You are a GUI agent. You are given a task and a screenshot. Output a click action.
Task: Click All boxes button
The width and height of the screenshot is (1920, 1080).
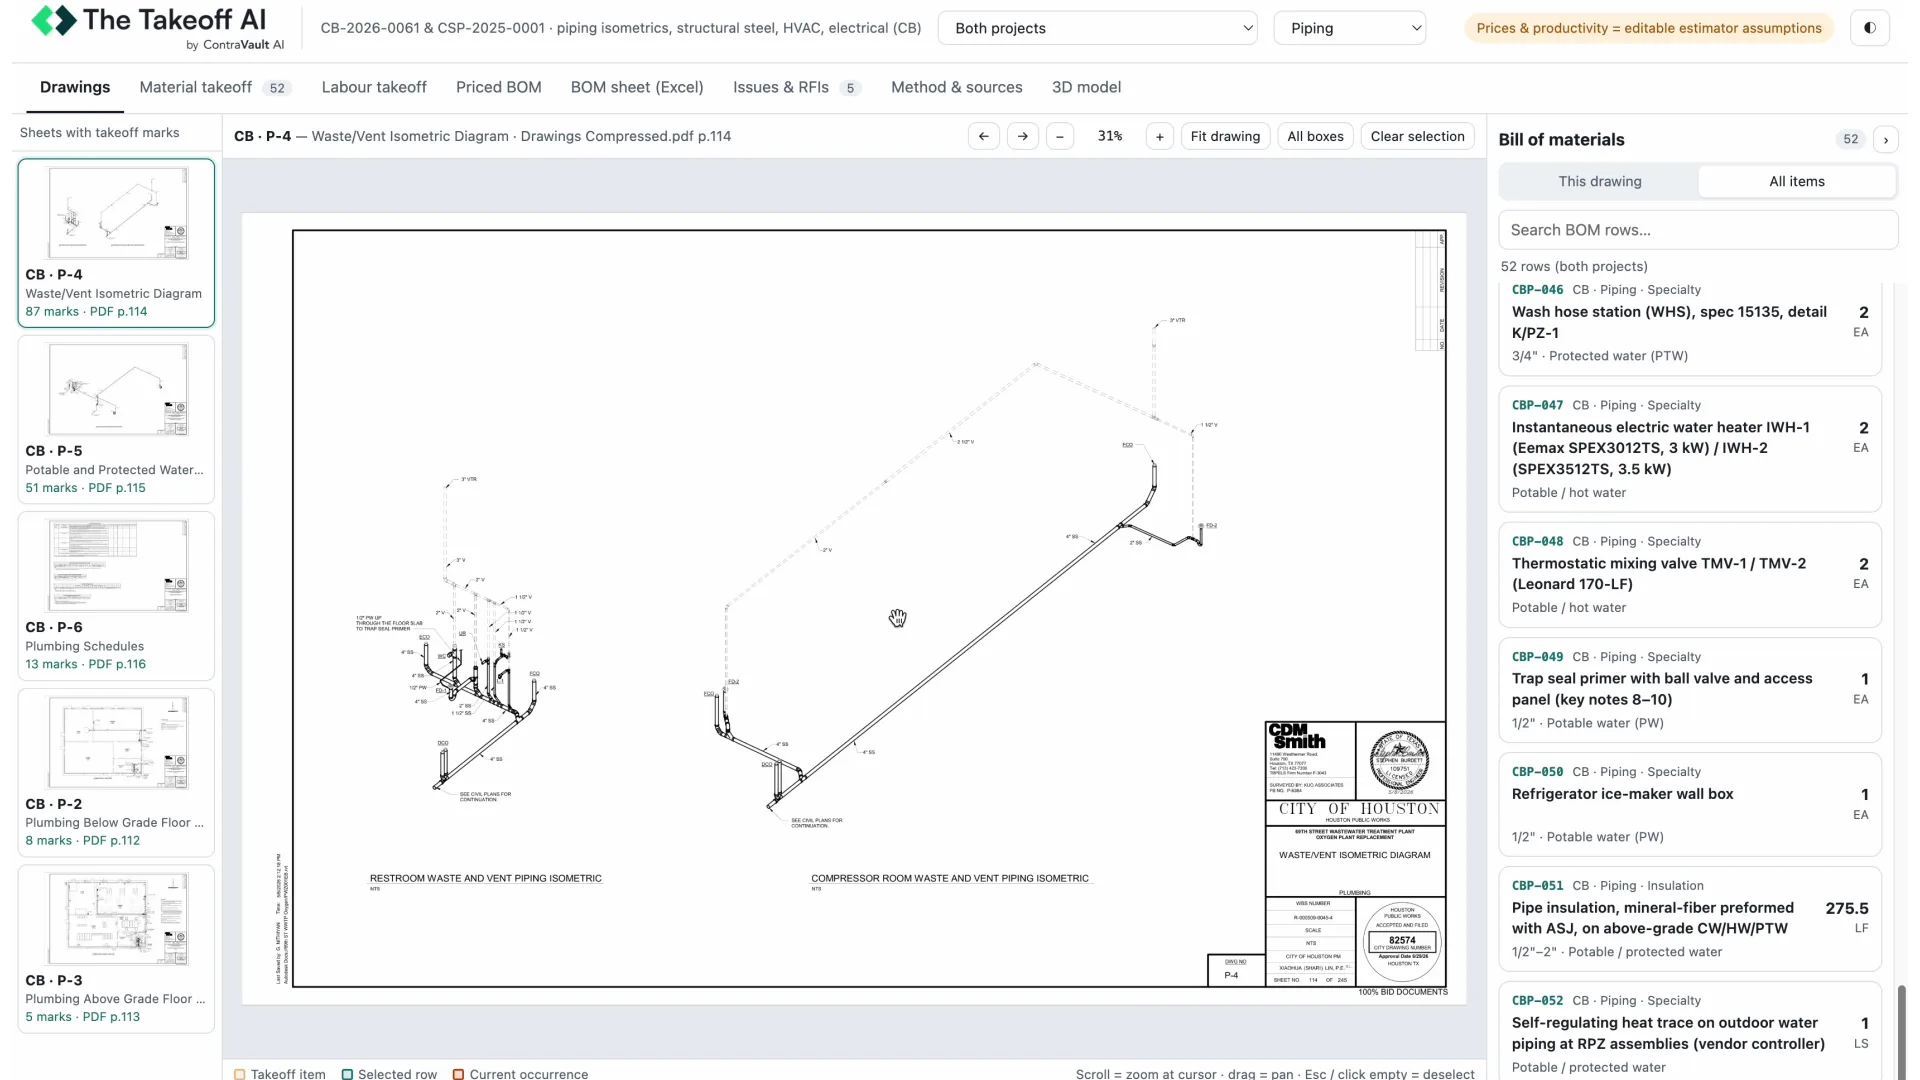pyautogui.click(x=1315, y=137)
